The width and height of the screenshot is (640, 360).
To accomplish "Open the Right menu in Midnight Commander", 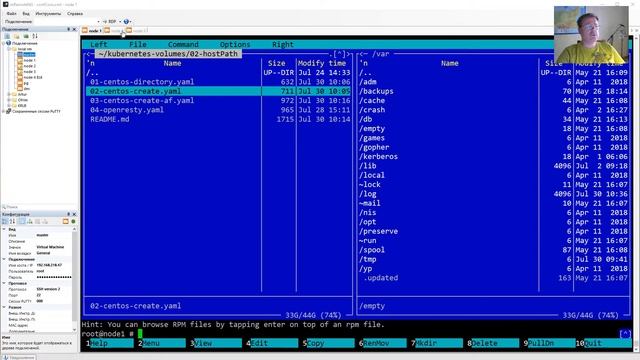I will click(x=282, y=44).
